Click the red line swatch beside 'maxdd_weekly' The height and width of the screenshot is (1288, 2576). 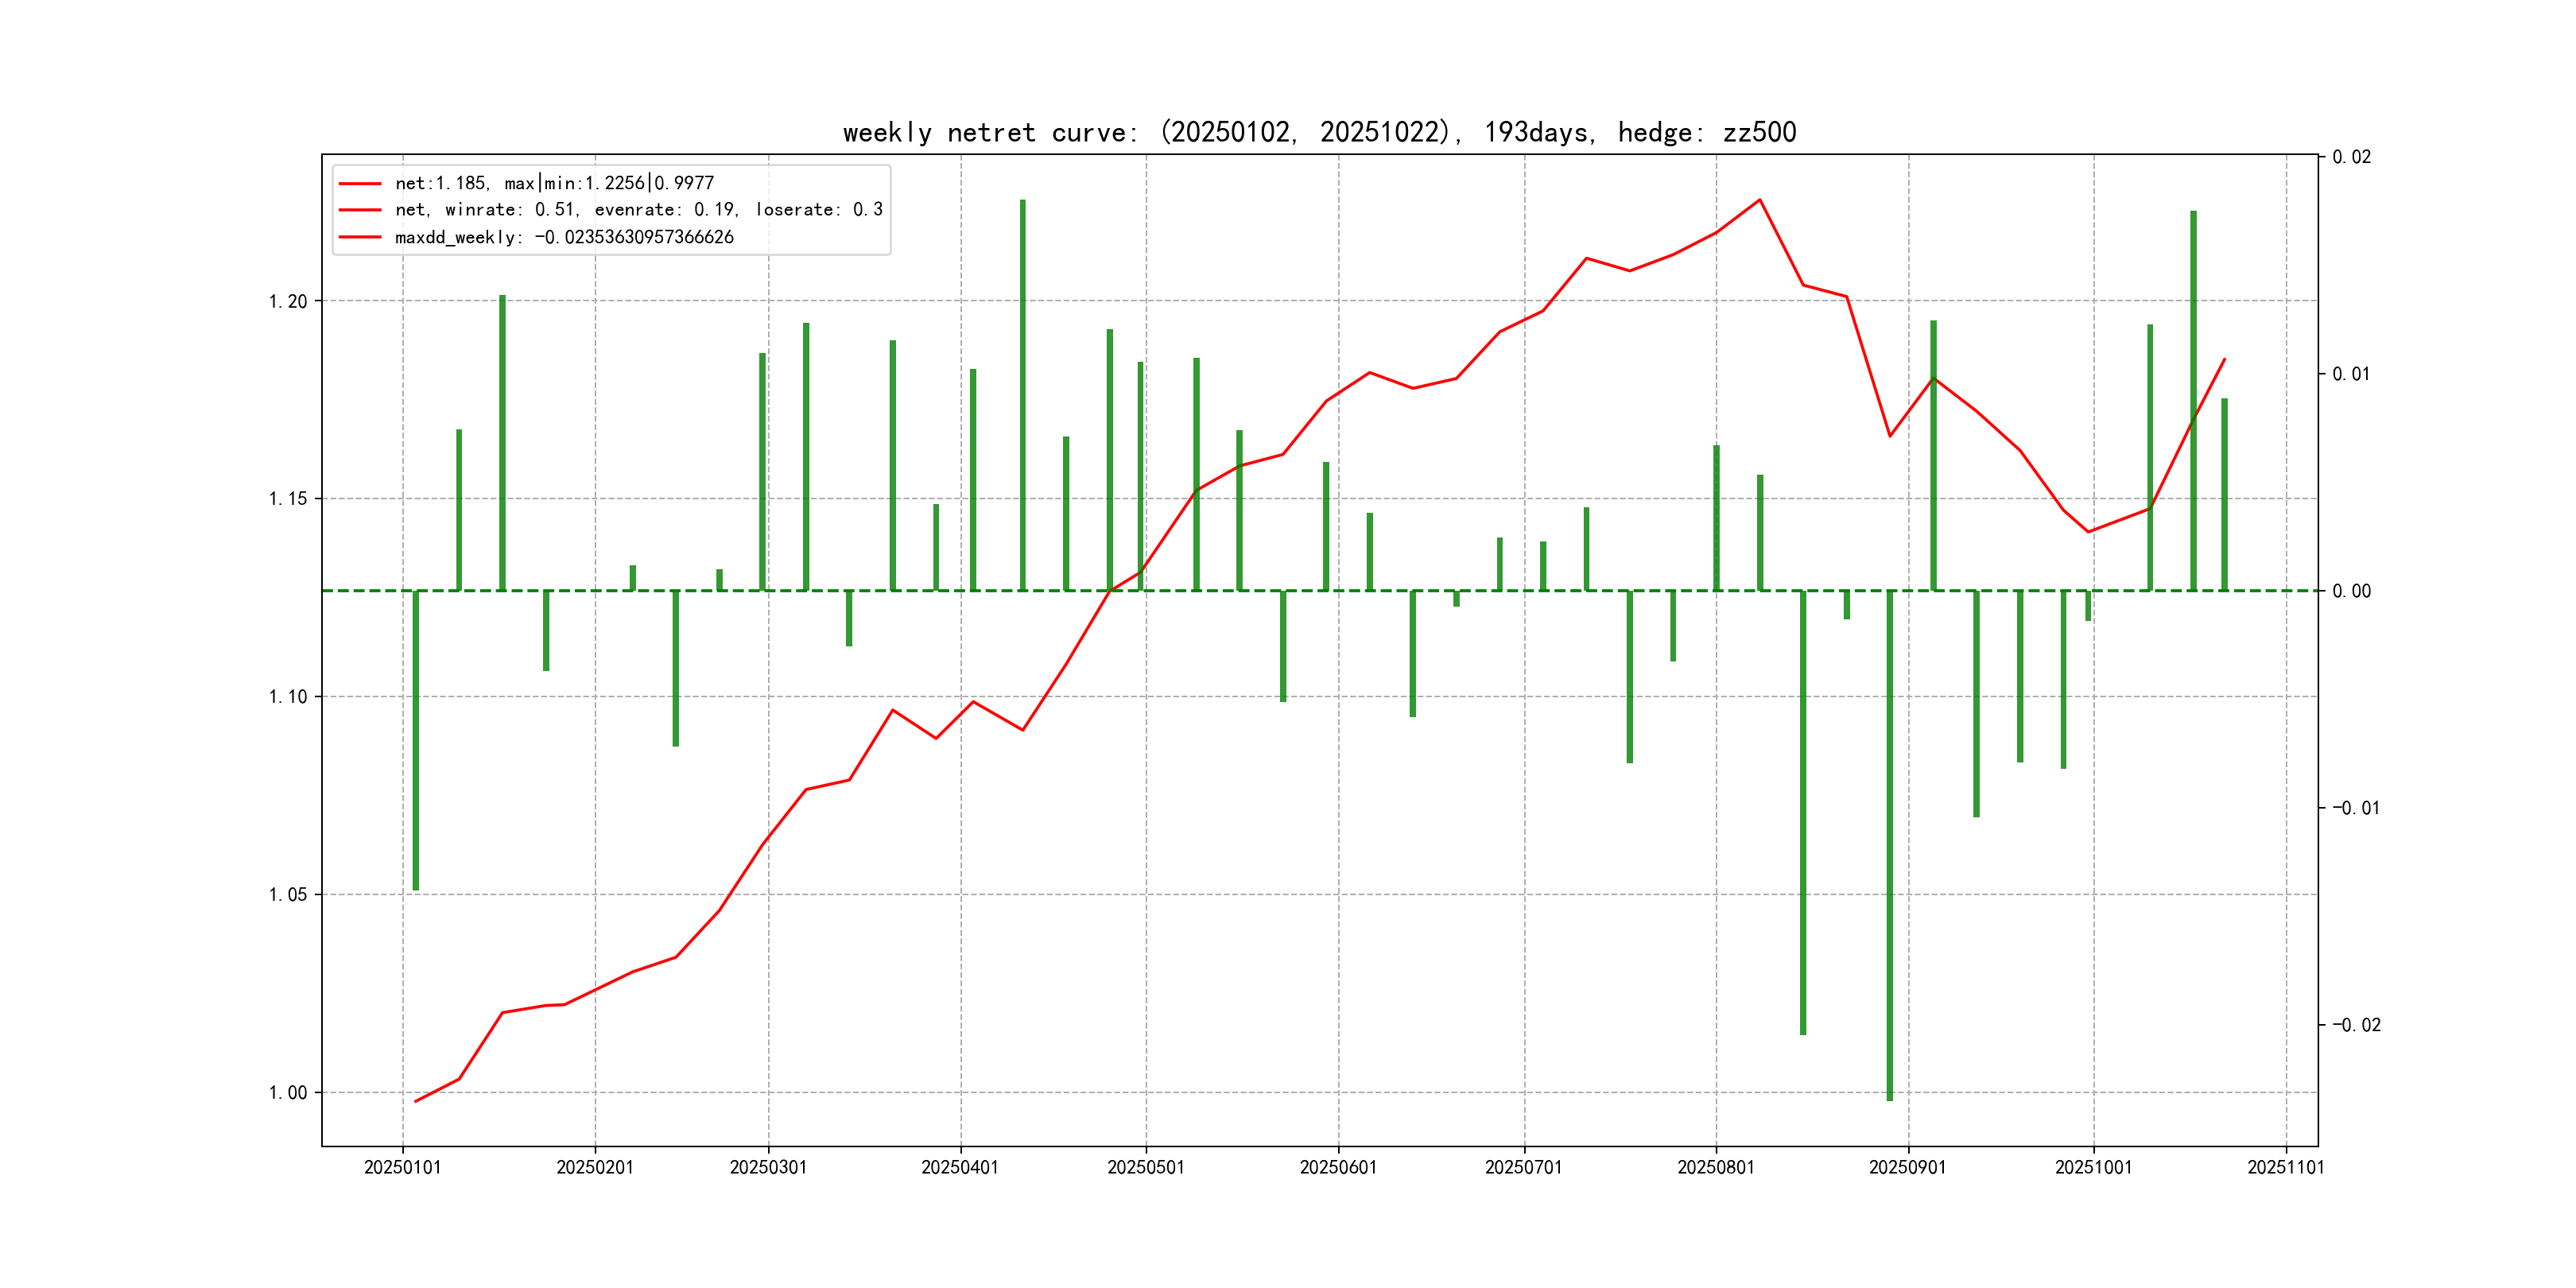[x=360, y=237]
